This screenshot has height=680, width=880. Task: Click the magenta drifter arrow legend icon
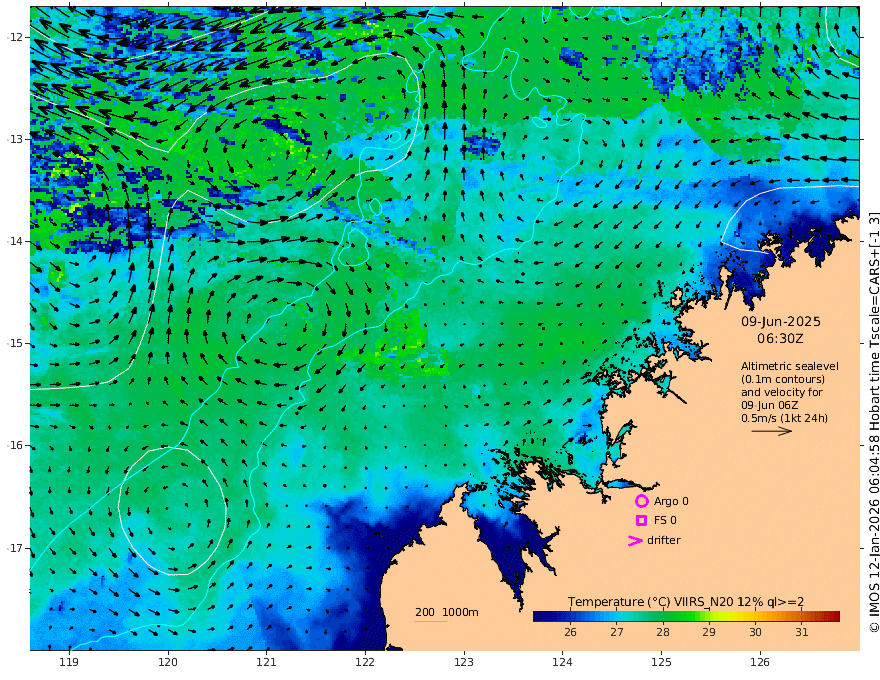click(x=635, y=540)
